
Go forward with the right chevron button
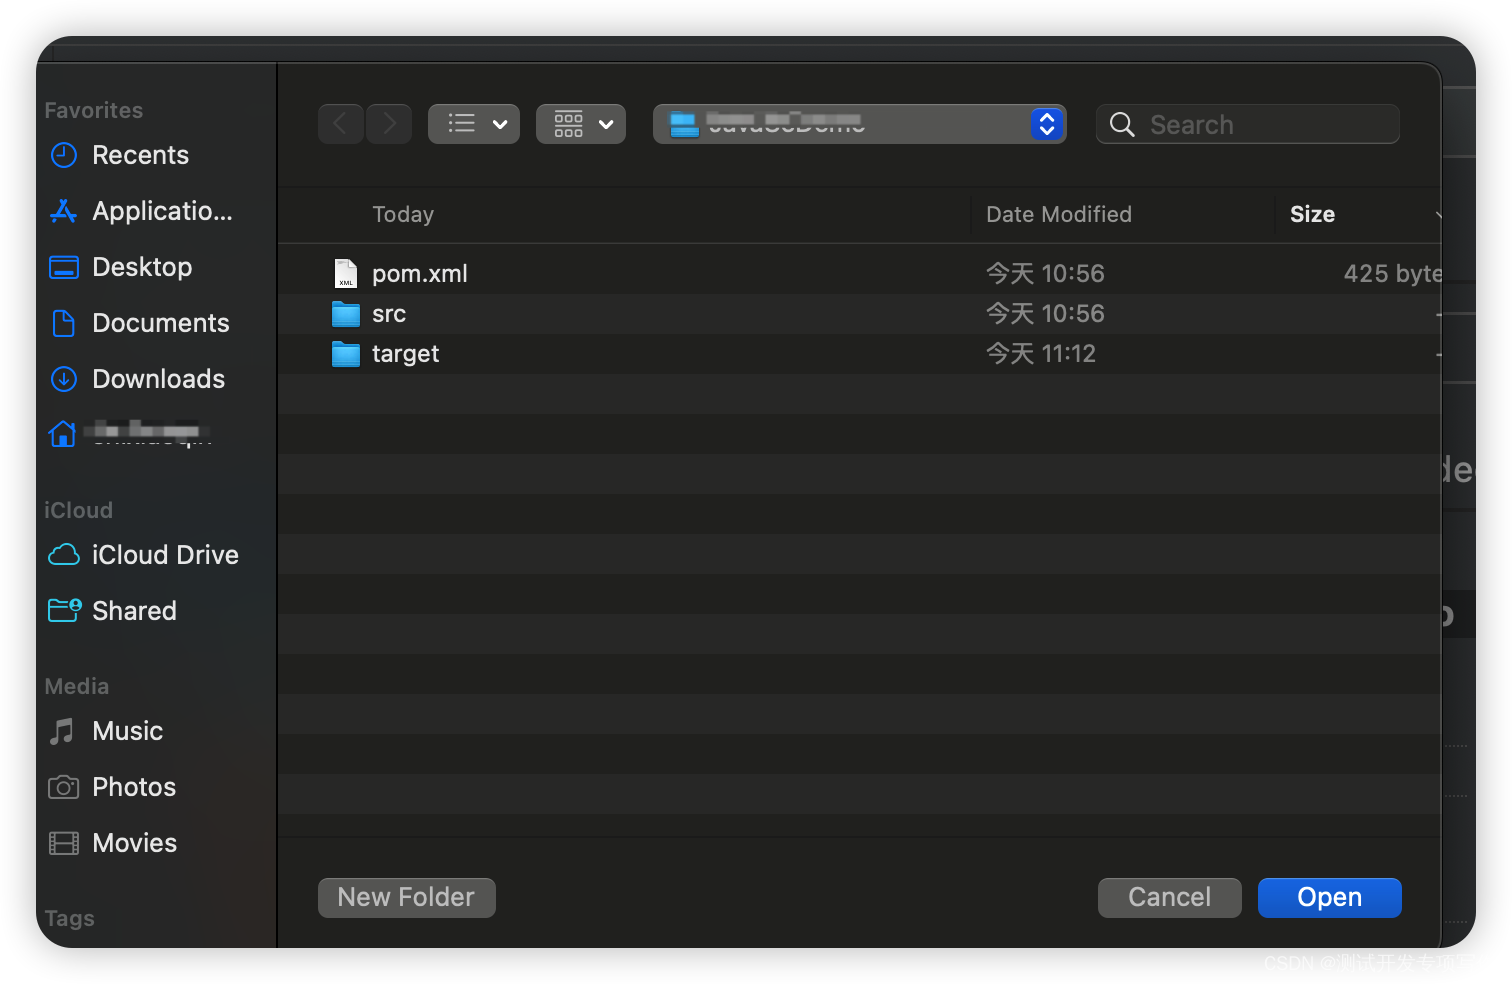pyautogui.click(x=389, y=124)
